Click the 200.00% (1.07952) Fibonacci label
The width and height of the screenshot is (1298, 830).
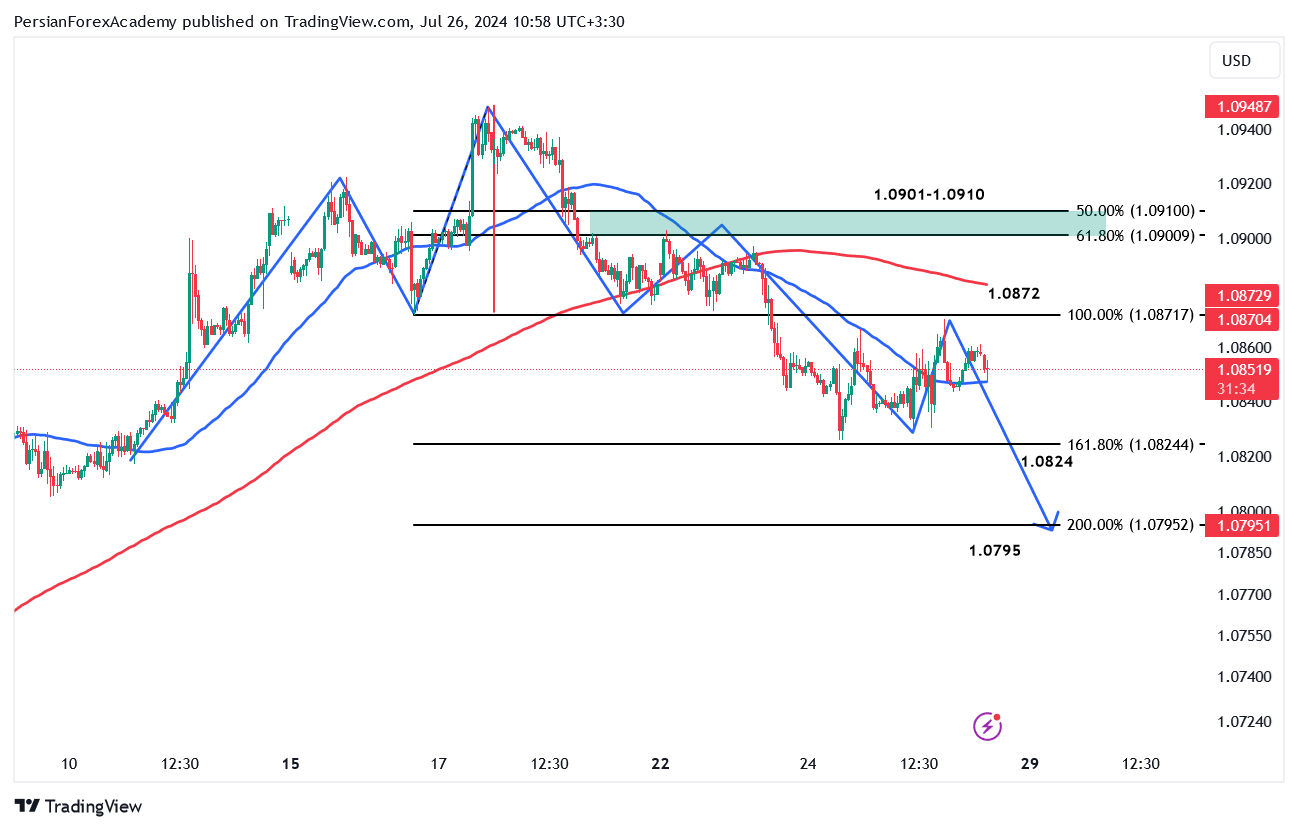click(1131, 524)
